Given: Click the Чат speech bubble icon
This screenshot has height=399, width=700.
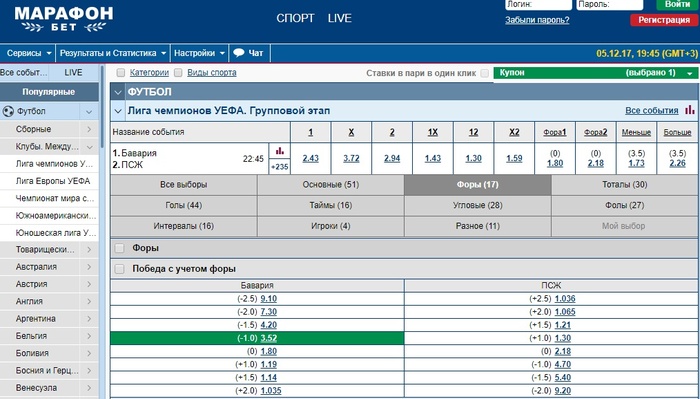Looking at the screenshot, I should click(x=239, y=53).
